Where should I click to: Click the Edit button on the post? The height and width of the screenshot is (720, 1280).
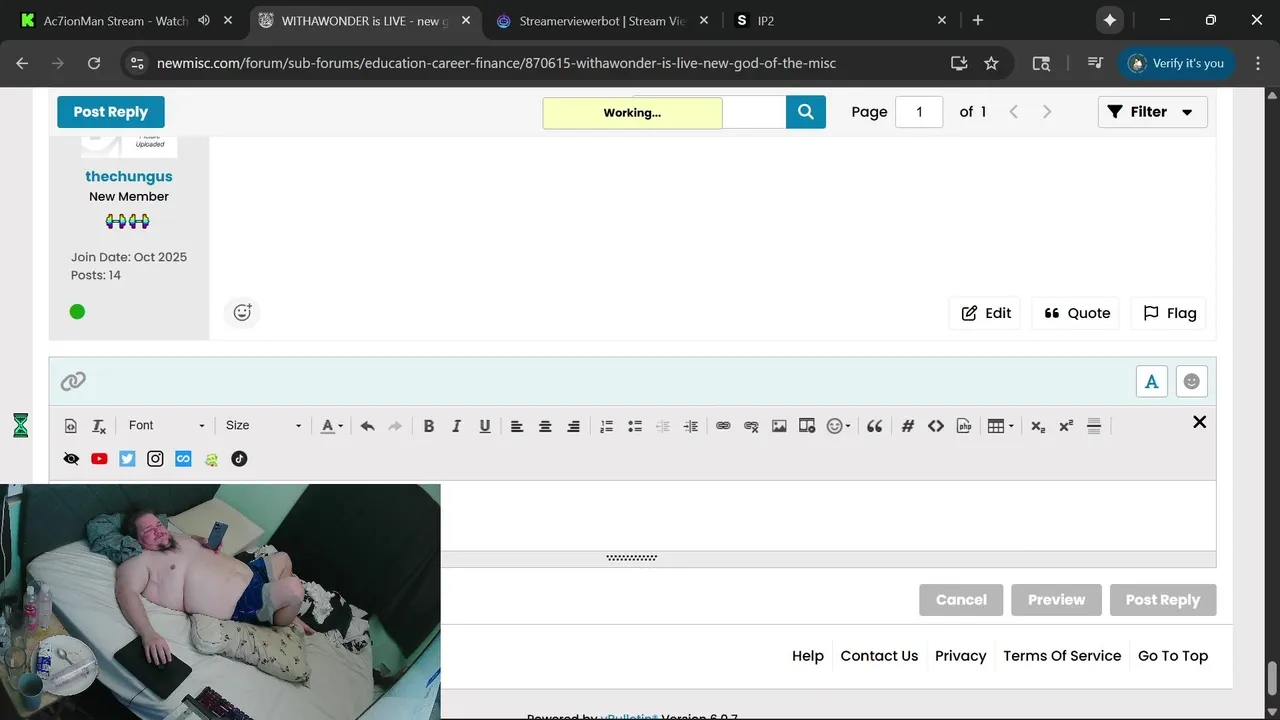tap(985, 313)
